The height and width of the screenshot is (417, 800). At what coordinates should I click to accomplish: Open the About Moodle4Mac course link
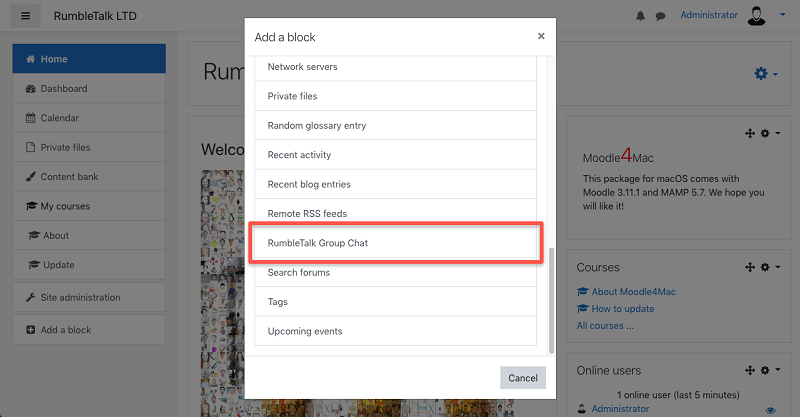click(x=633, y=292)
